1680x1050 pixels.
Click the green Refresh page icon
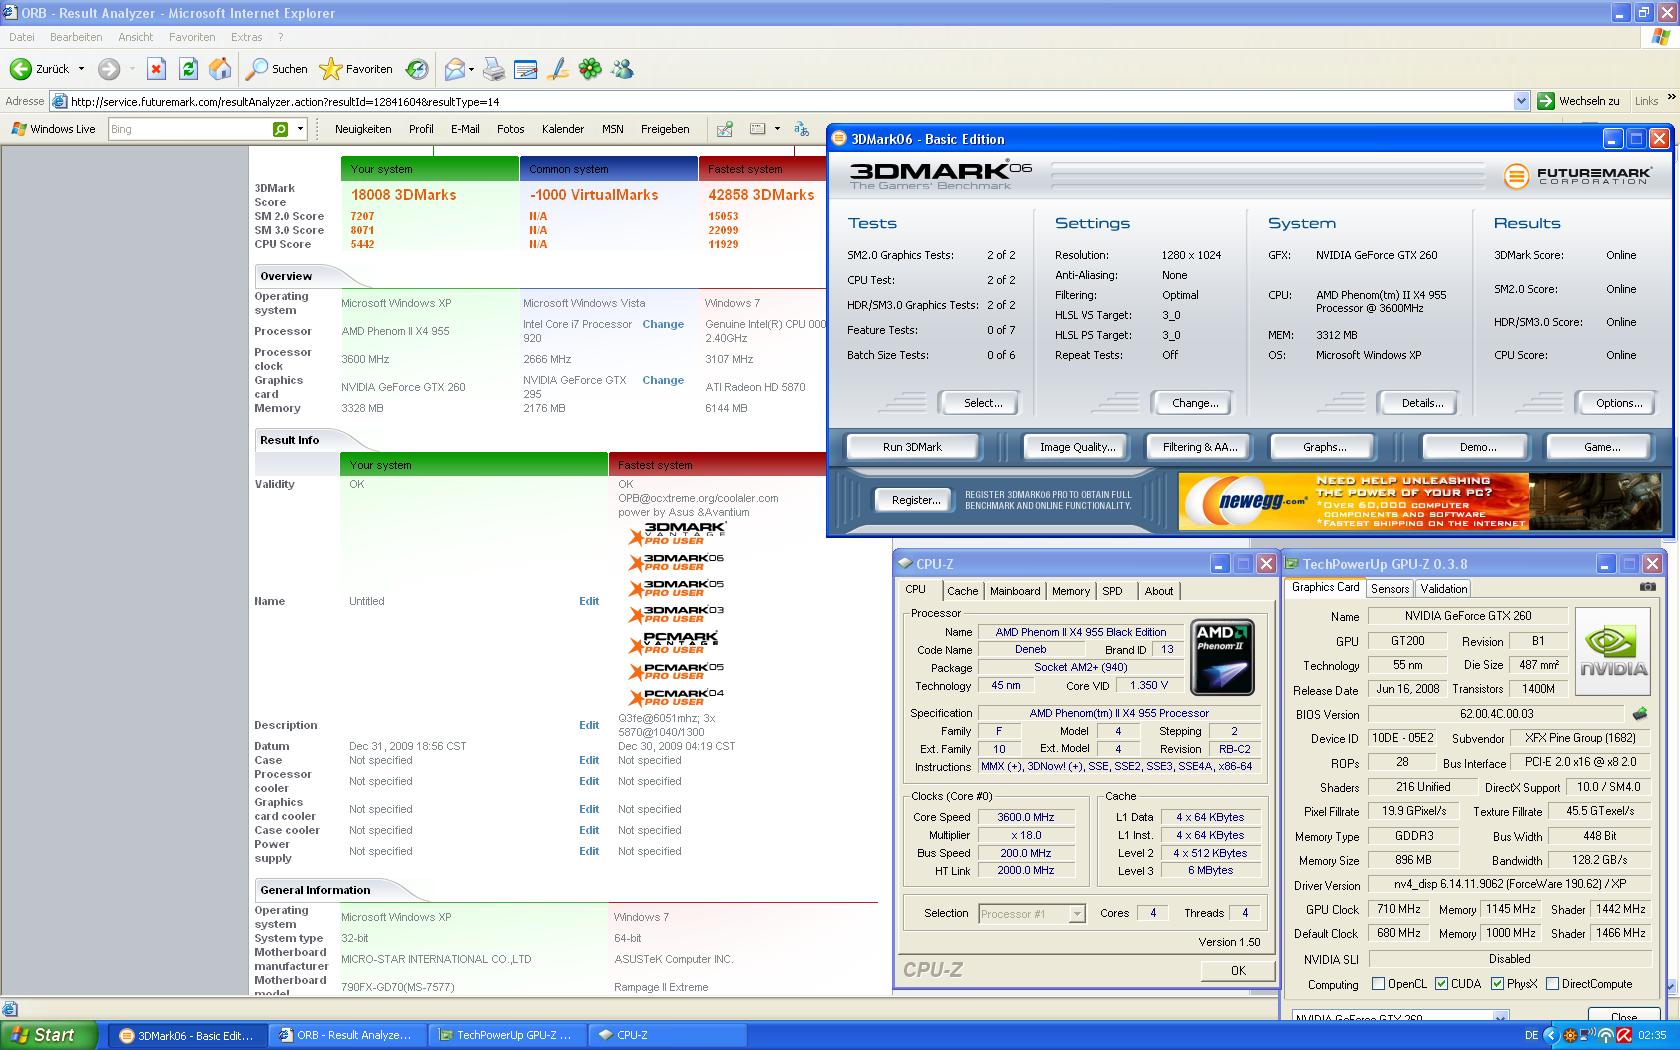pos(188,69)
